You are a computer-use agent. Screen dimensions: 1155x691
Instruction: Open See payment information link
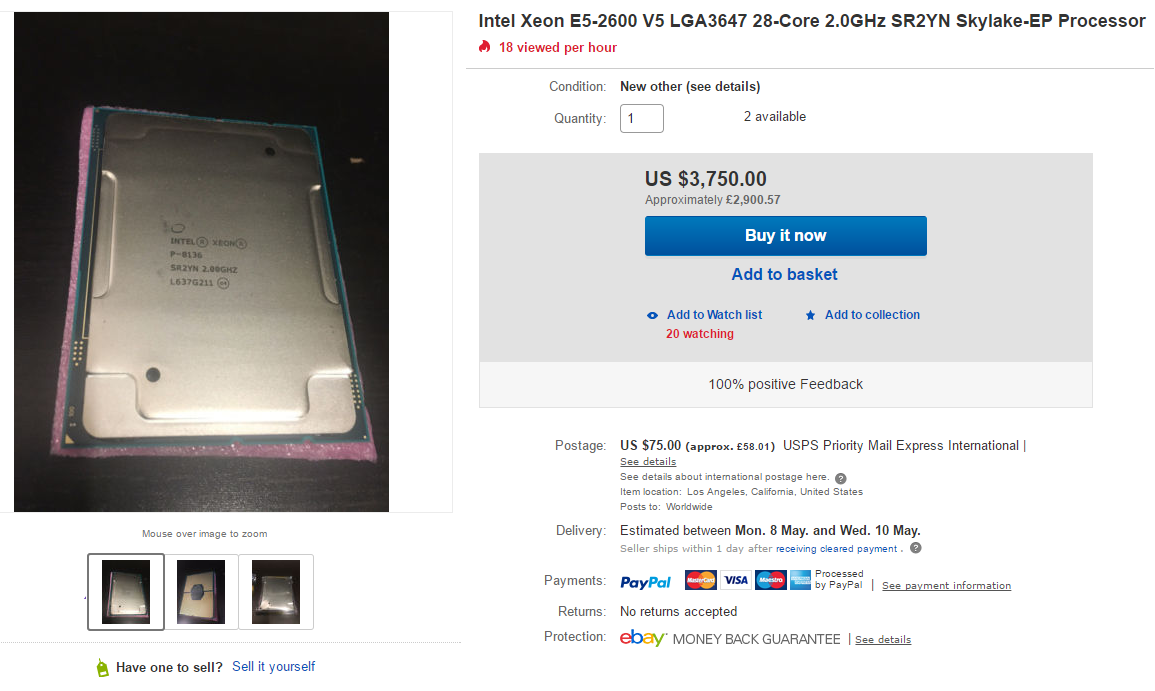click(946, 586)
